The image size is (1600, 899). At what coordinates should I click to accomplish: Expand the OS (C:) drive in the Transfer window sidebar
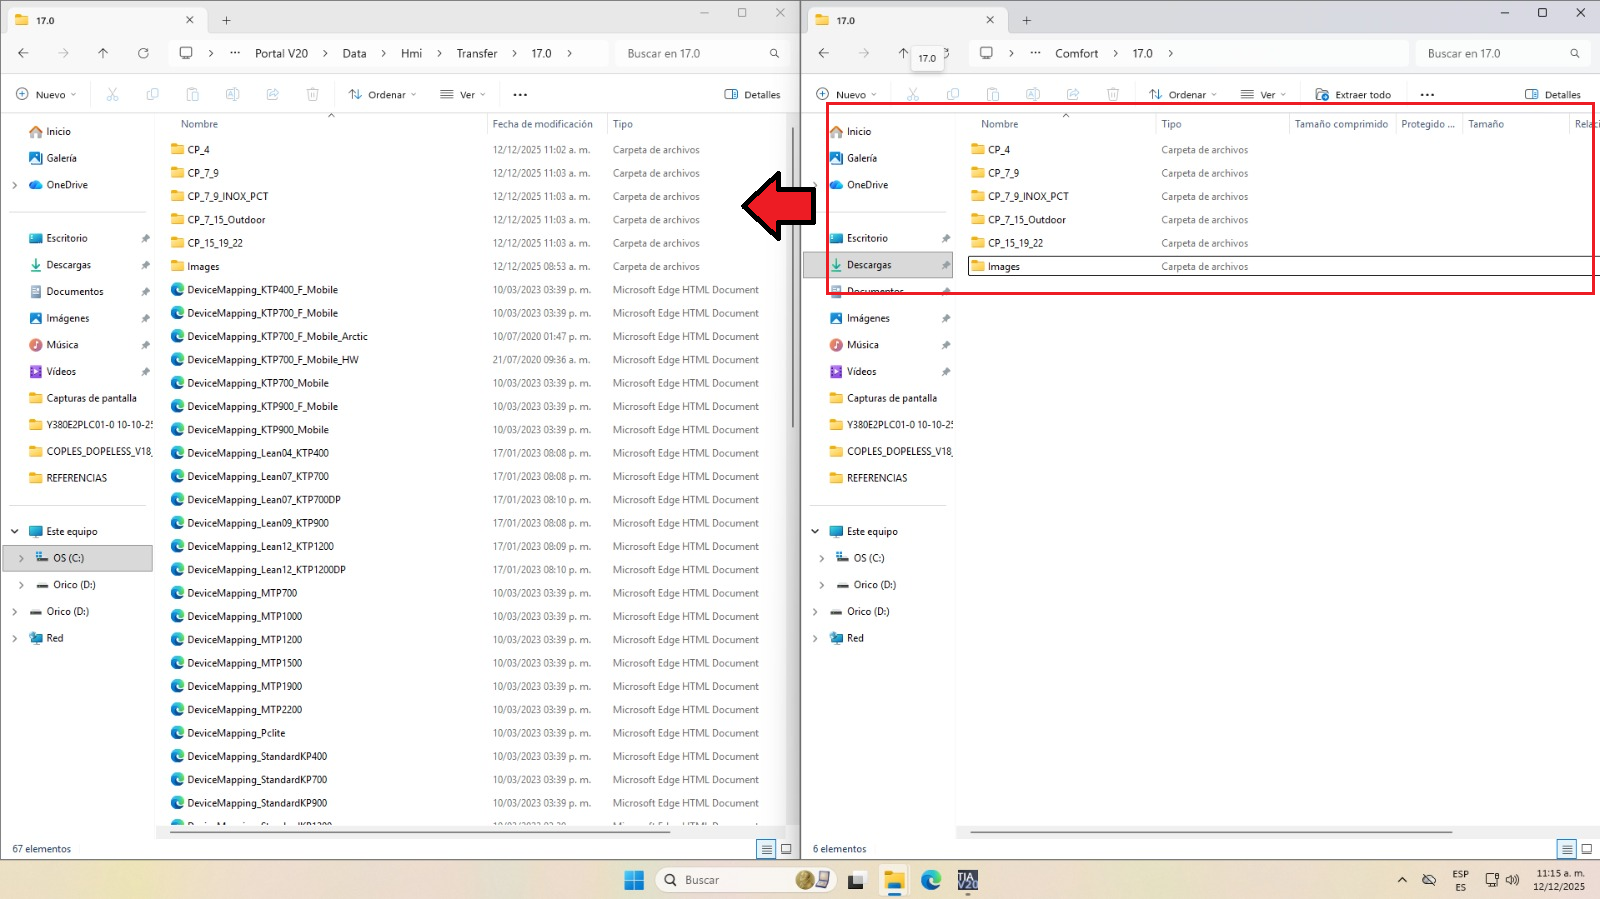[21, 558]
